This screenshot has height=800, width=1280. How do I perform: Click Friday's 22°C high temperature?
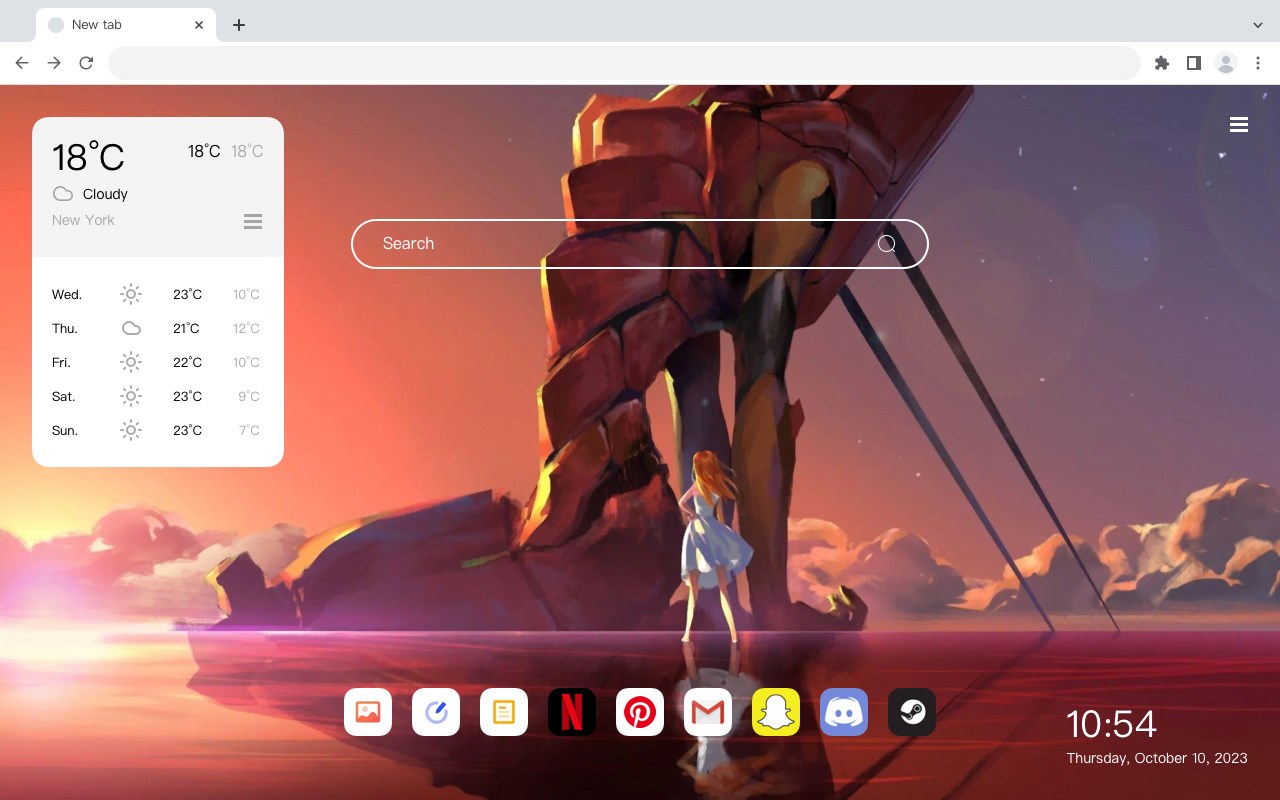[x=188, y=362]
